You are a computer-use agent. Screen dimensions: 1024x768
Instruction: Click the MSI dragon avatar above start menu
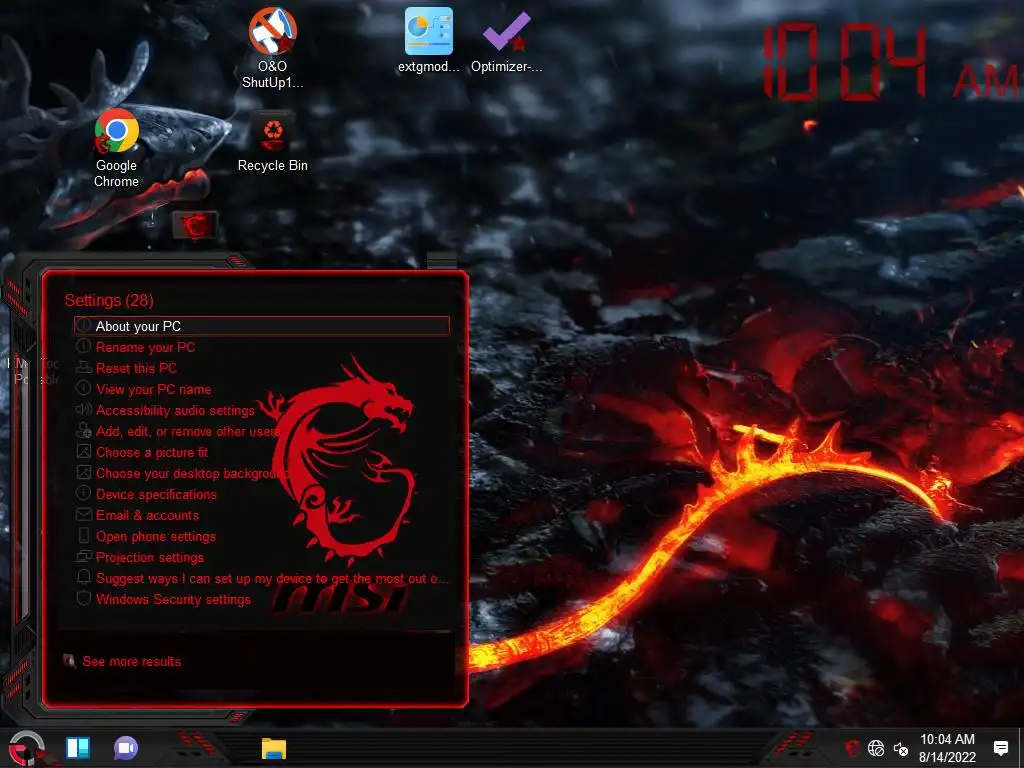pyautogui.click(x=195, y=227)
